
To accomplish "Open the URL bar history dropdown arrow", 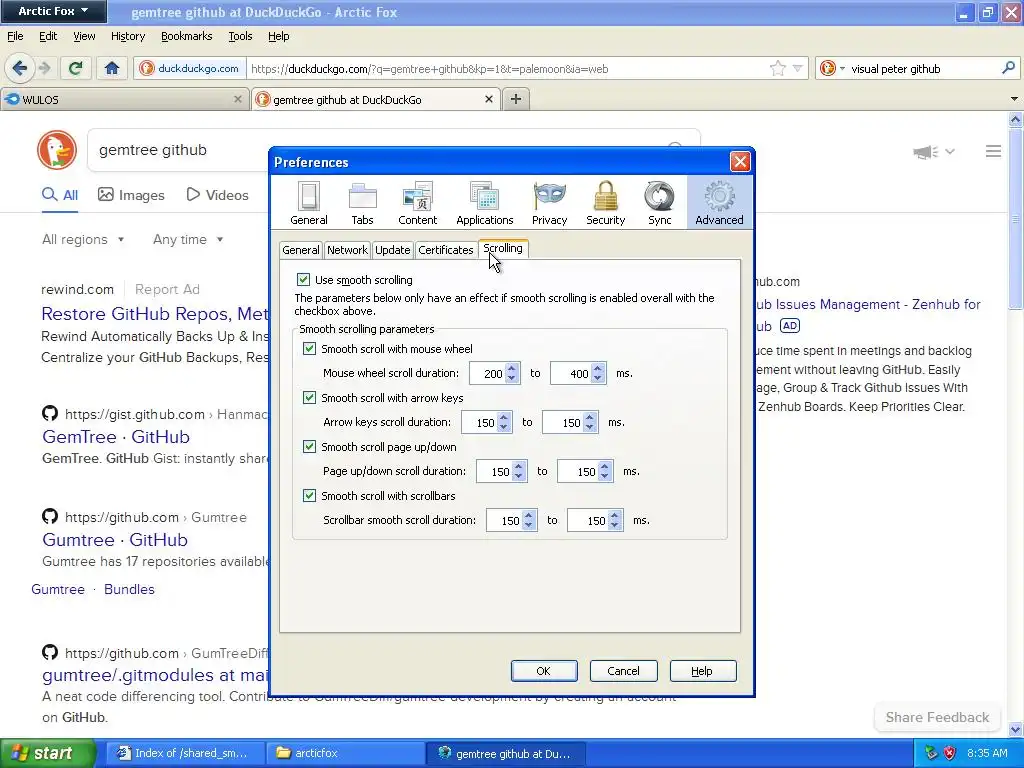I will [x=797, y=69].
